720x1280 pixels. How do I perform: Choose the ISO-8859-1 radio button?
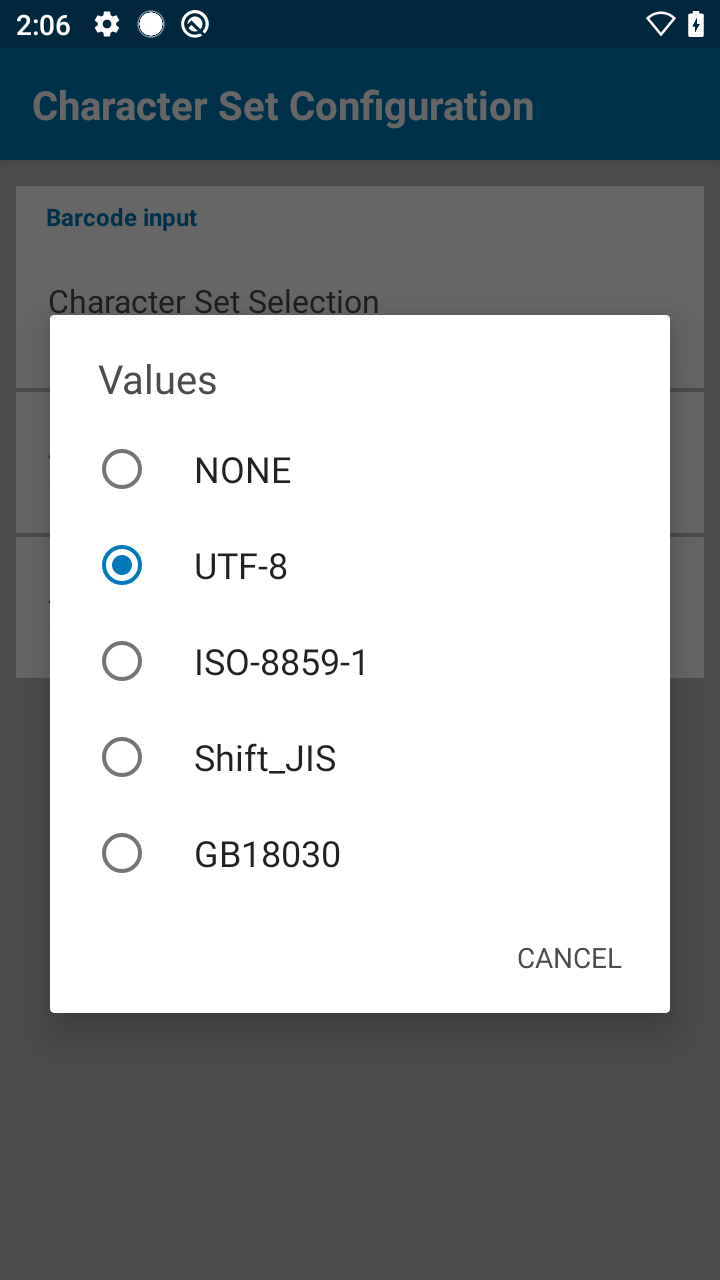pyautogui.click(x=122, y=661)
